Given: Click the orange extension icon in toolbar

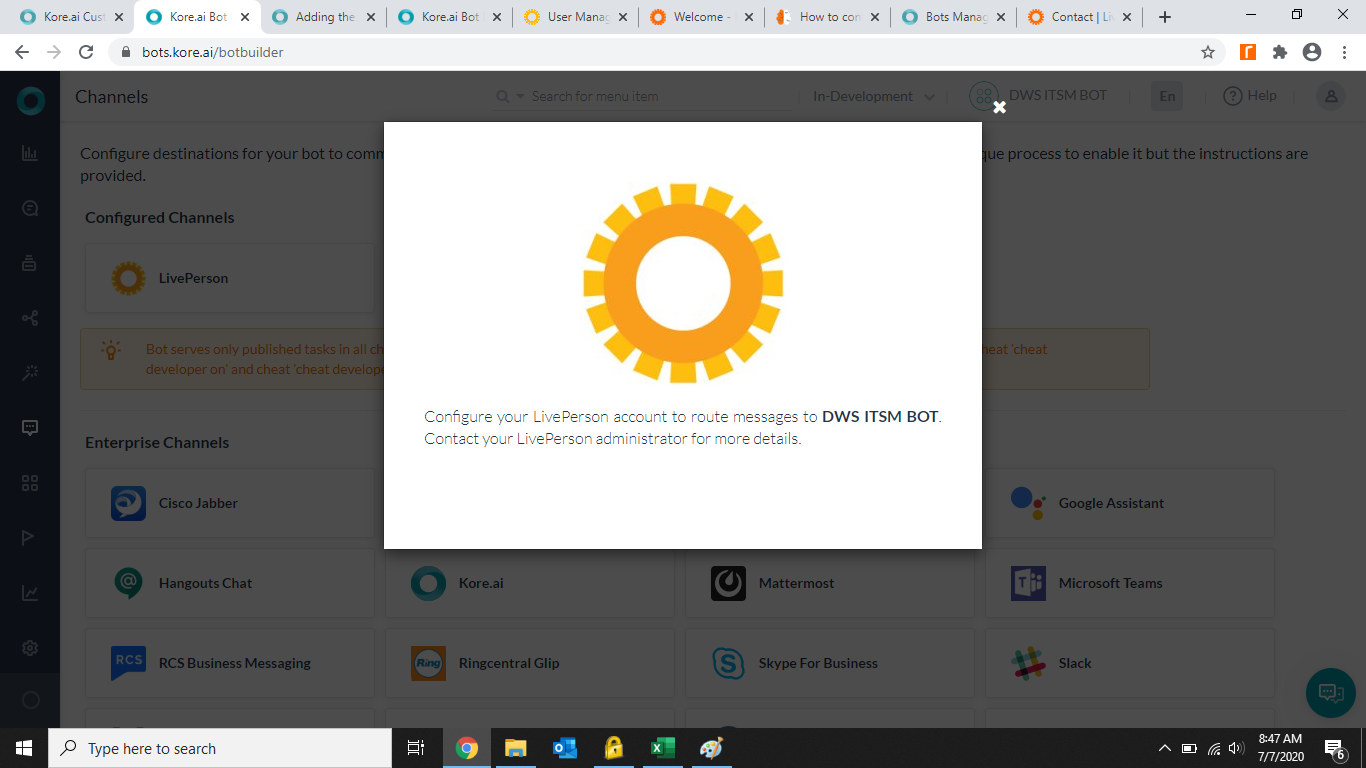Looking at the screenshot, I should [x=1248, y=52].
